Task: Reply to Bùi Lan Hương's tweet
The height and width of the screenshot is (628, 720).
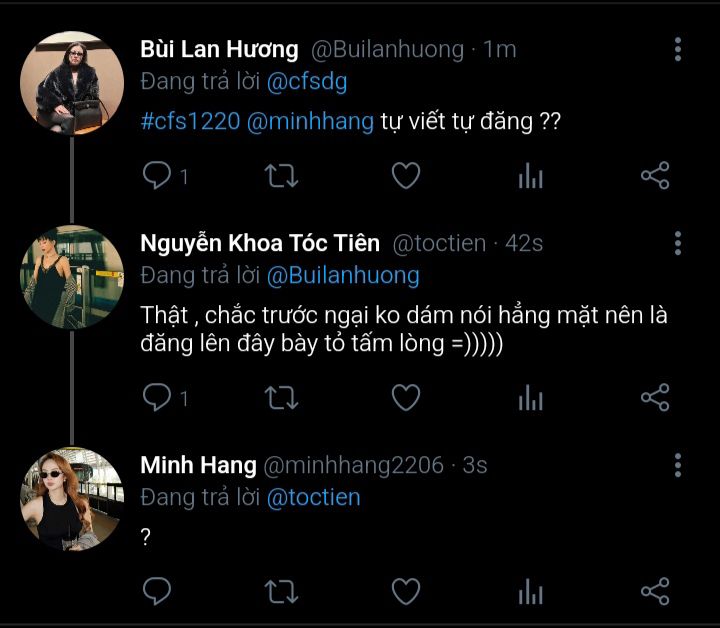Action: click(157, 177)
